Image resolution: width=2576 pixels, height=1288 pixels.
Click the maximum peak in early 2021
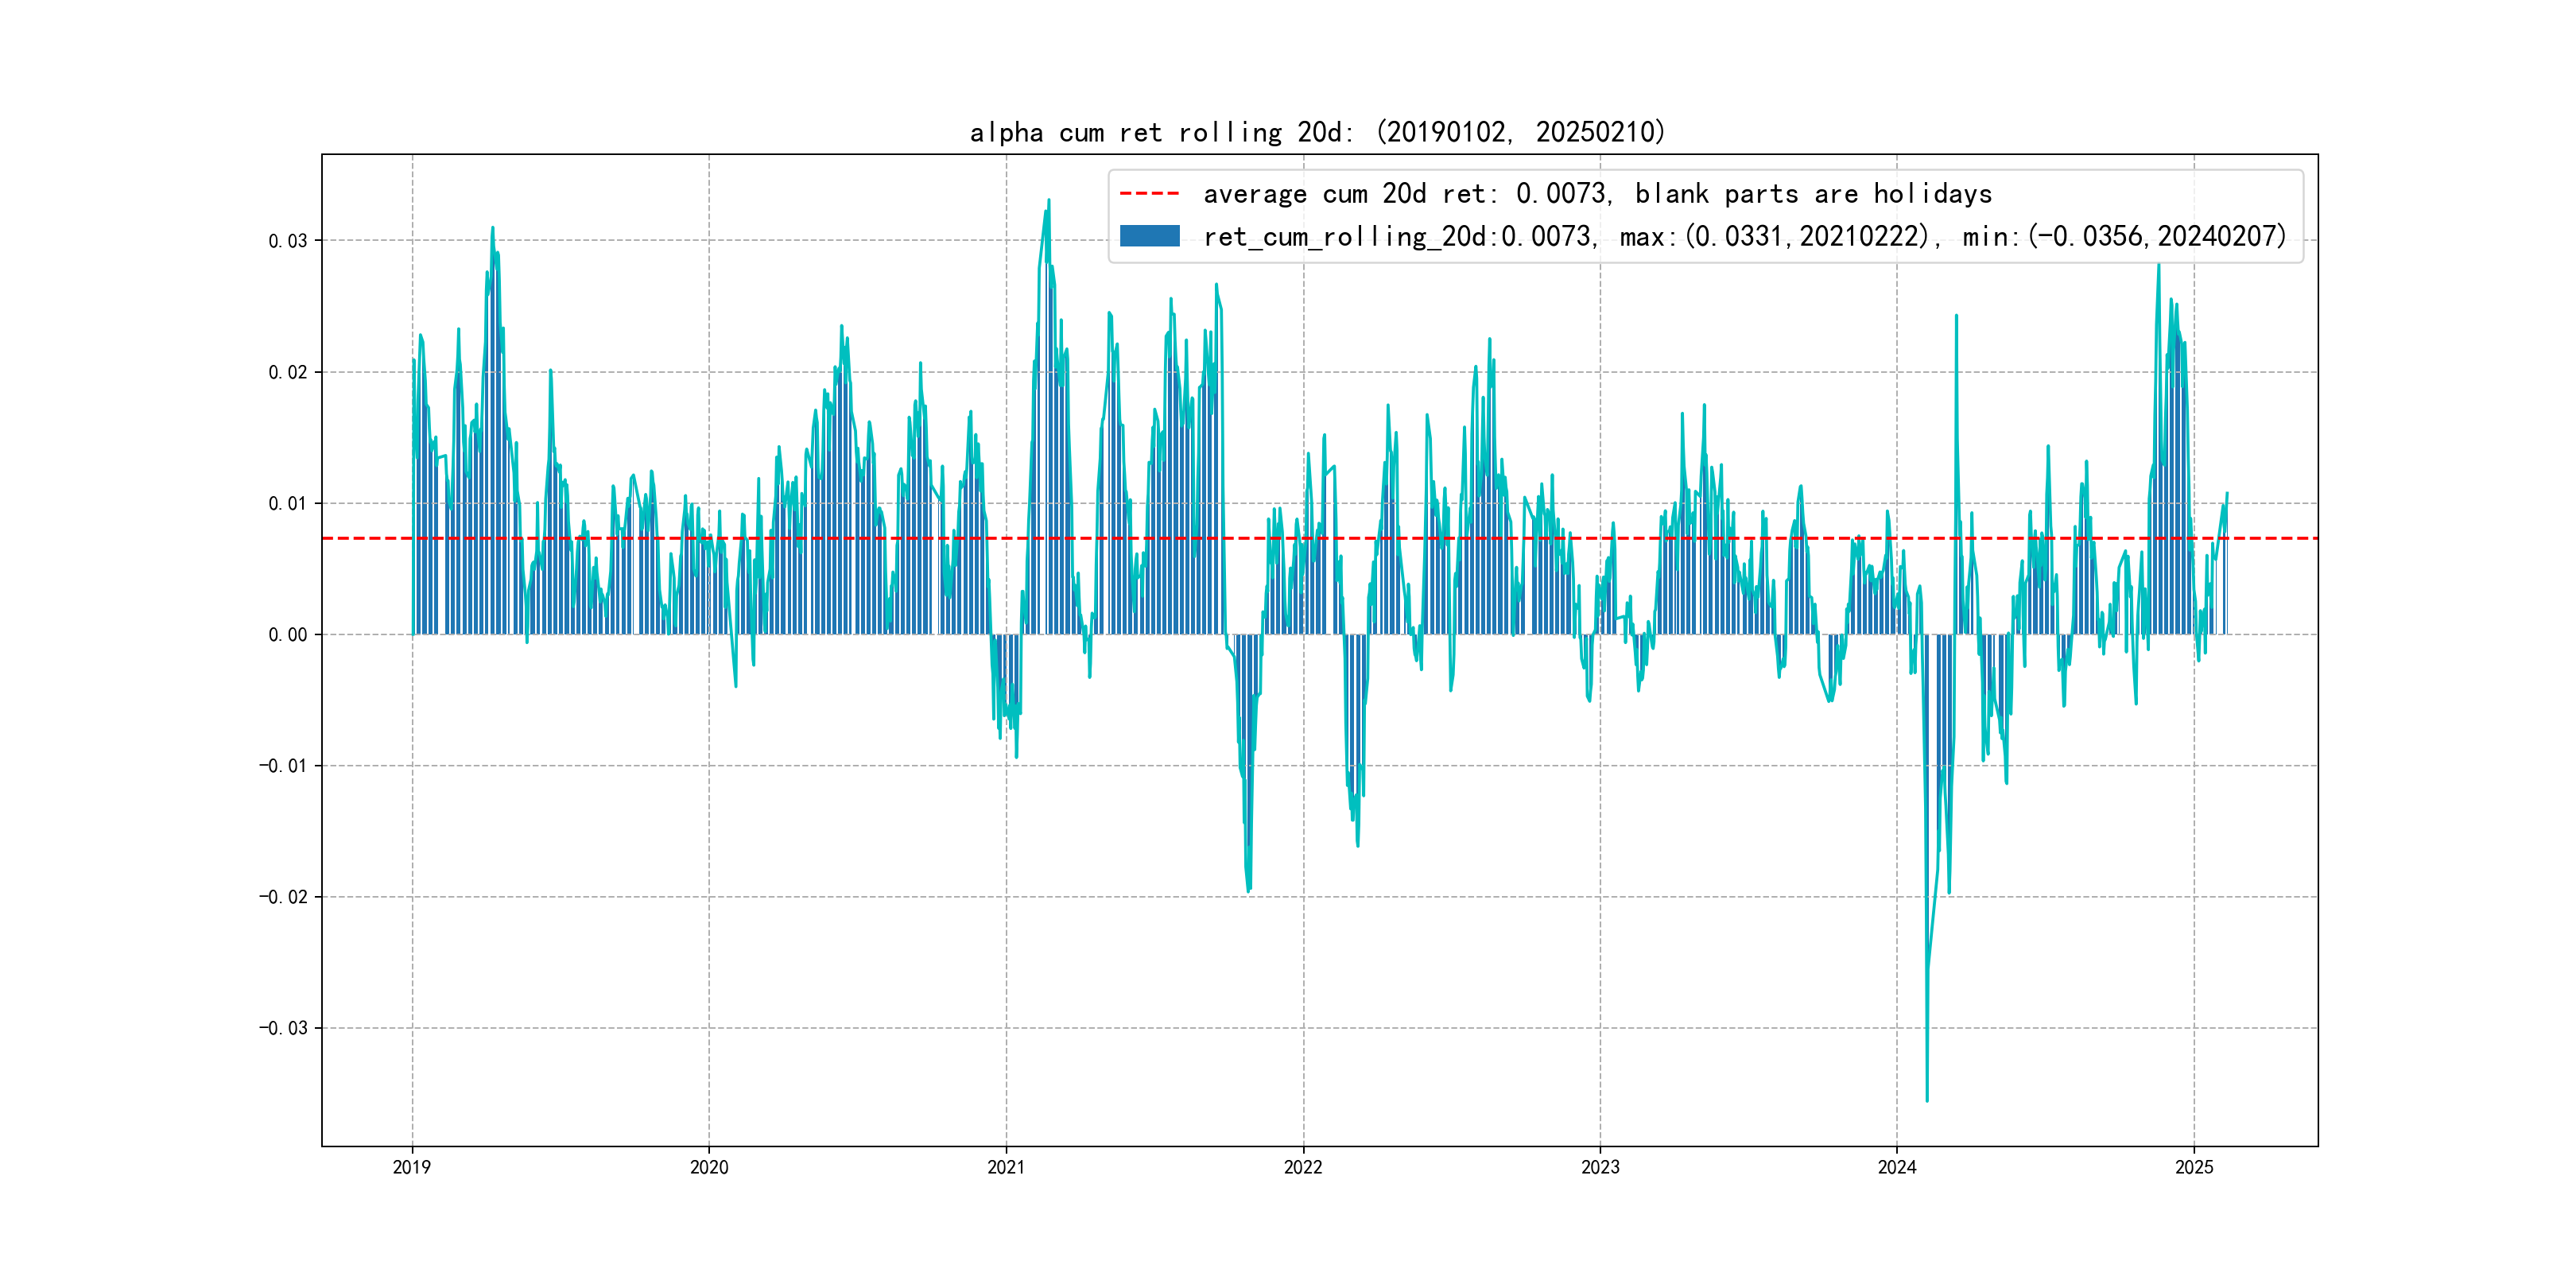coord(1049,201)
